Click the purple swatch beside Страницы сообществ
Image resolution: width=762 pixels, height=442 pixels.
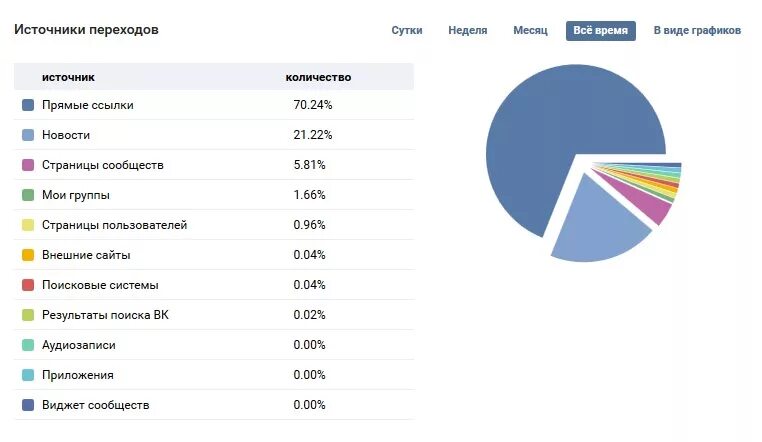(x=28, y=165)
